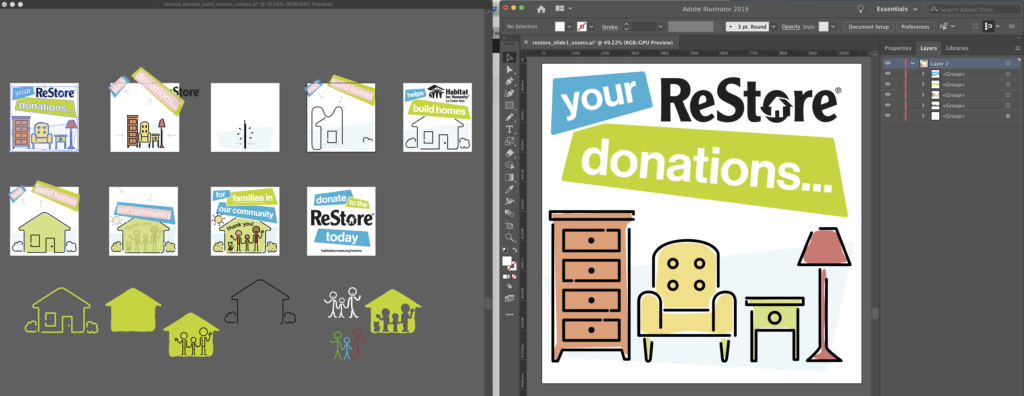This screenshot has width=1024, height=396.
Task: Select the Zoom magnifier tool
Action: point(510,237)
